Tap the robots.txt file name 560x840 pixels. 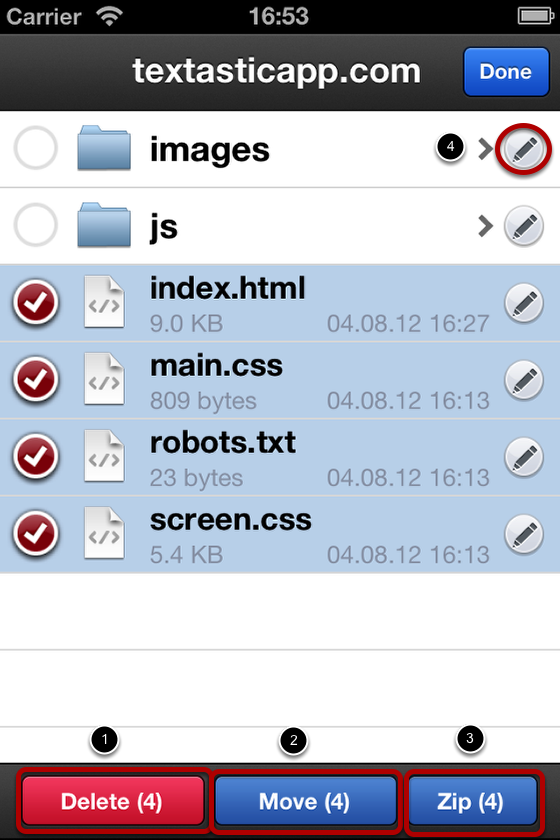coord(222,442)
